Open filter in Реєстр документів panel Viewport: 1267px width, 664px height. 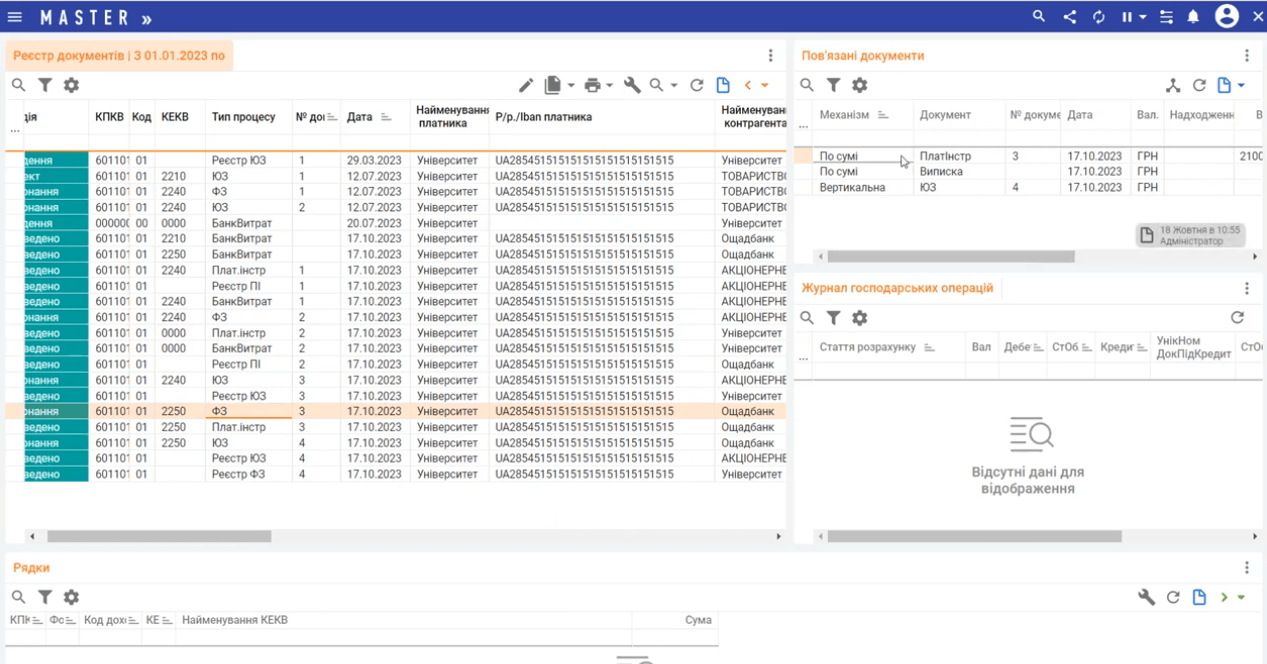point(45,86)
